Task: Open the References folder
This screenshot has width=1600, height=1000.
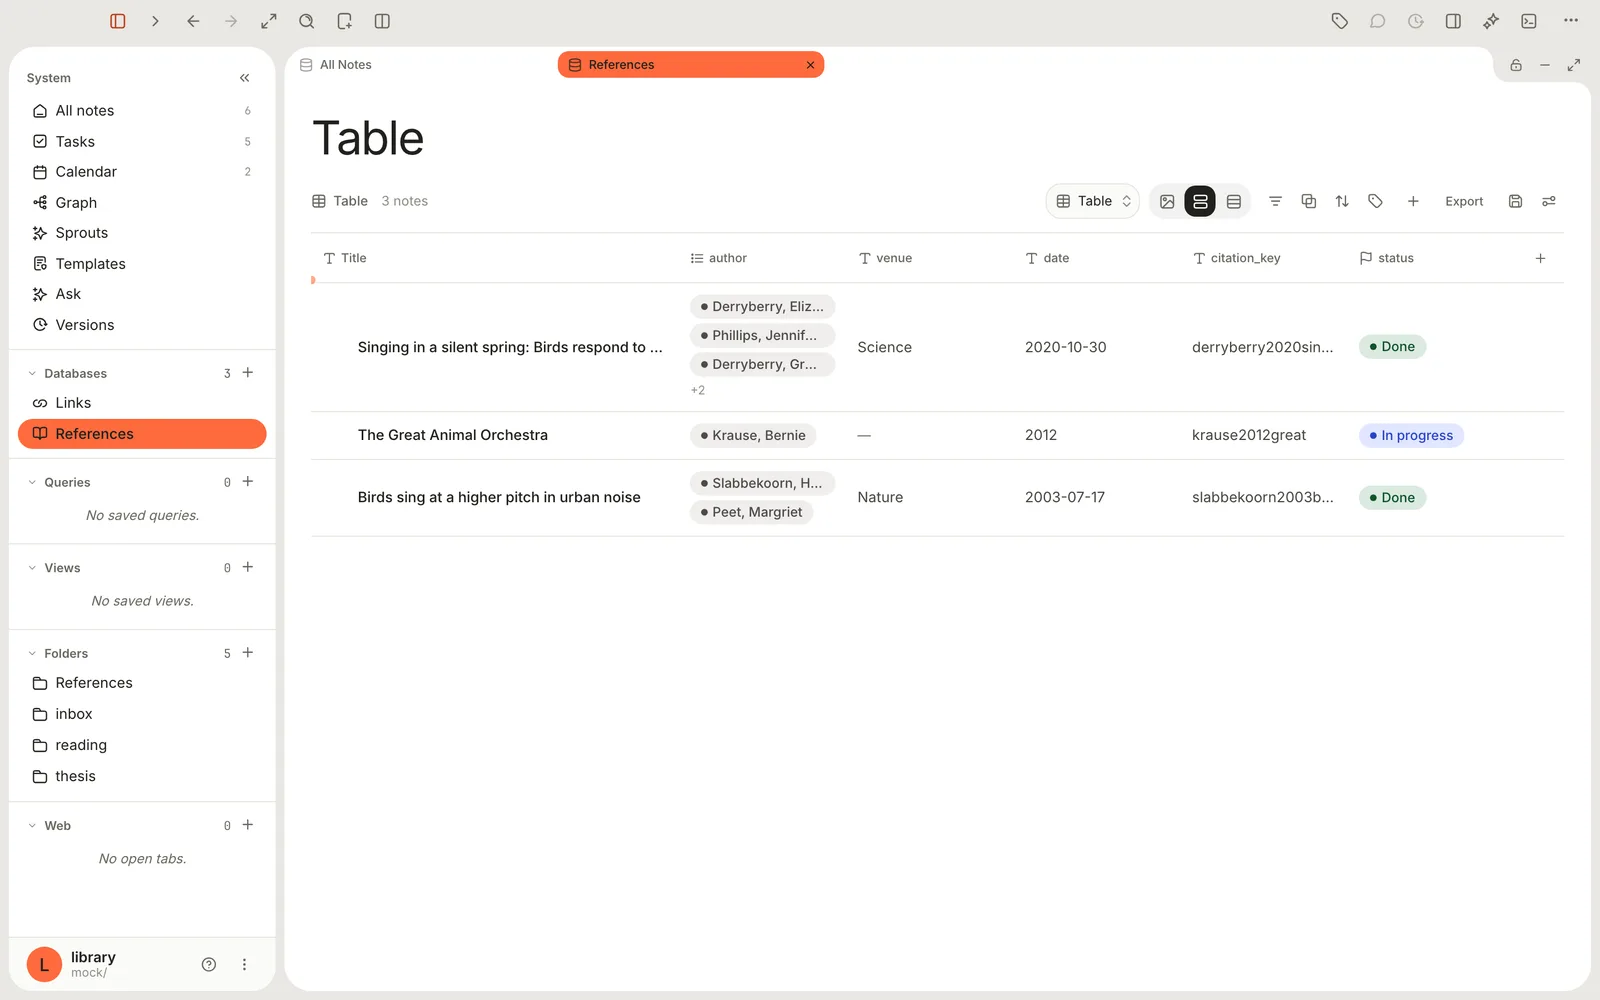Action: pyautogui.click(x=142, y=683)
